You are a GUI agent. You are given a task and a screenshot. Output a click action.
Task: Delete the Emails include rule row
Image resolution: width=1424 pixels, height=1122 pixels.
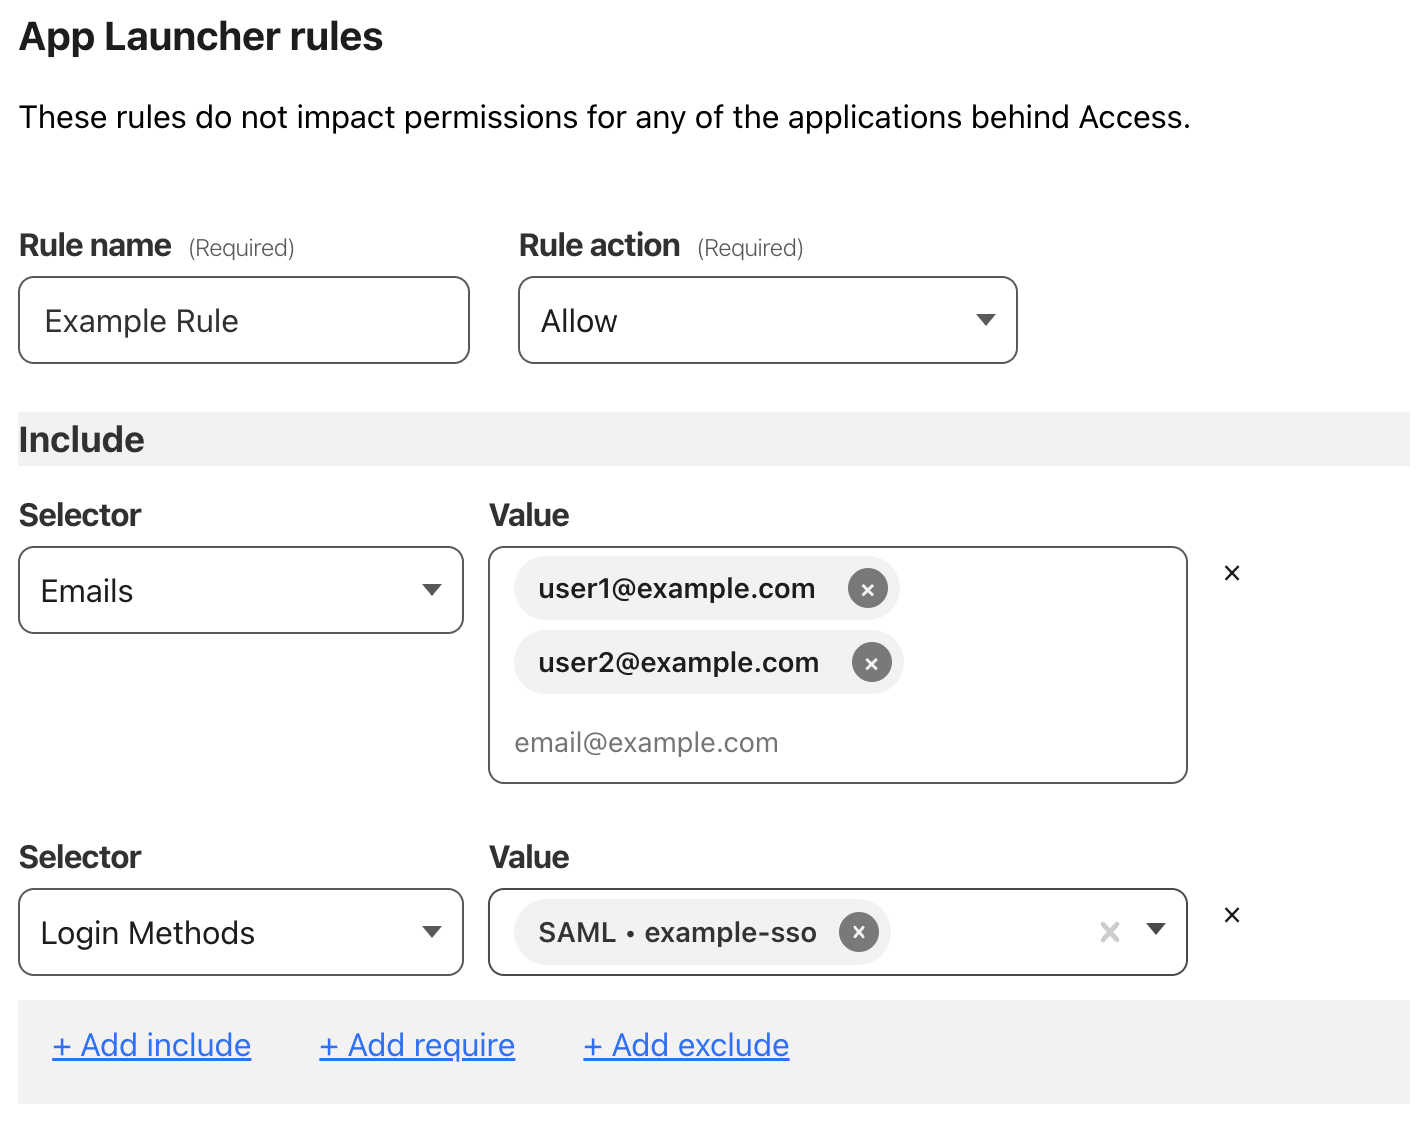[x=1231, y=572]
